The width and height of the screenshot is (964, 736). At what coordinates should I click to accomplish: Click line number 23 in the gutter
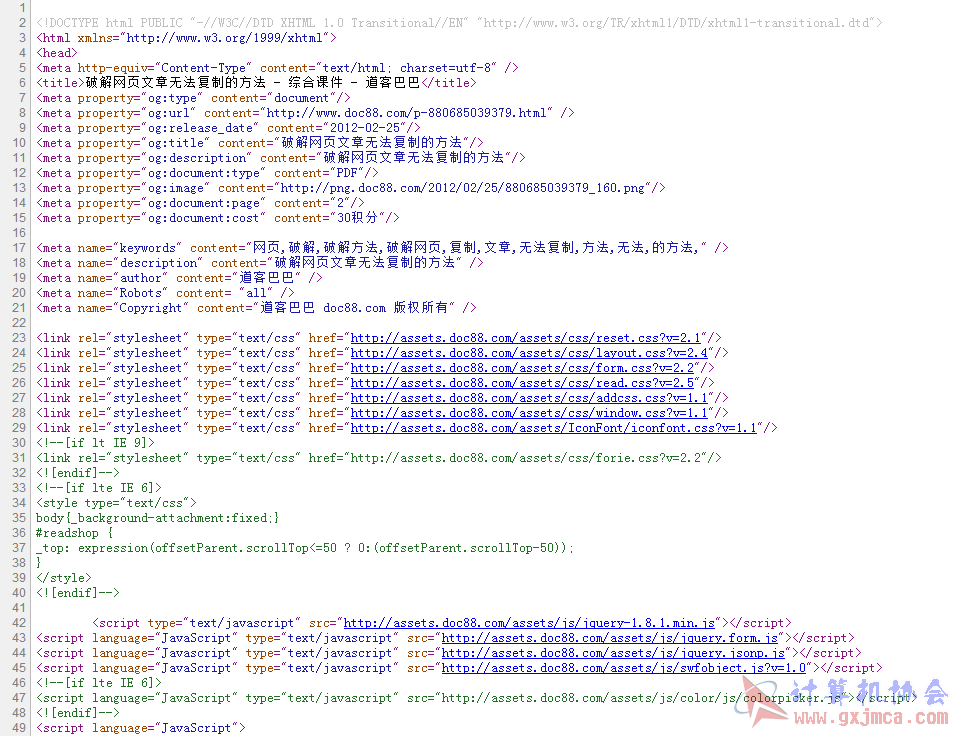tap(20, 338)
